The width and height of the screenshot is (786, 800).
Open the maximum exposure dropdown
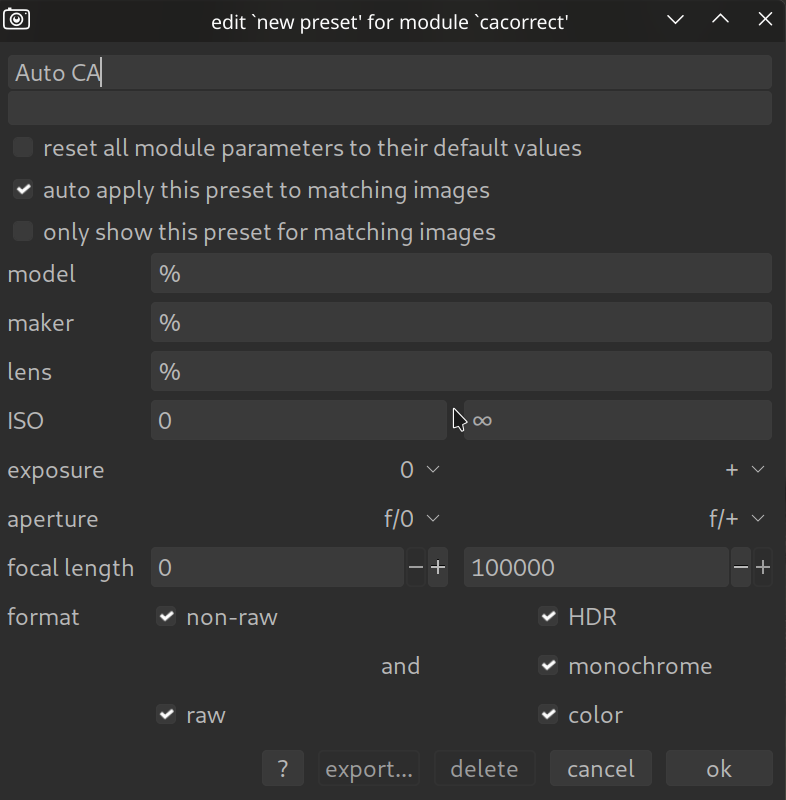745,470
